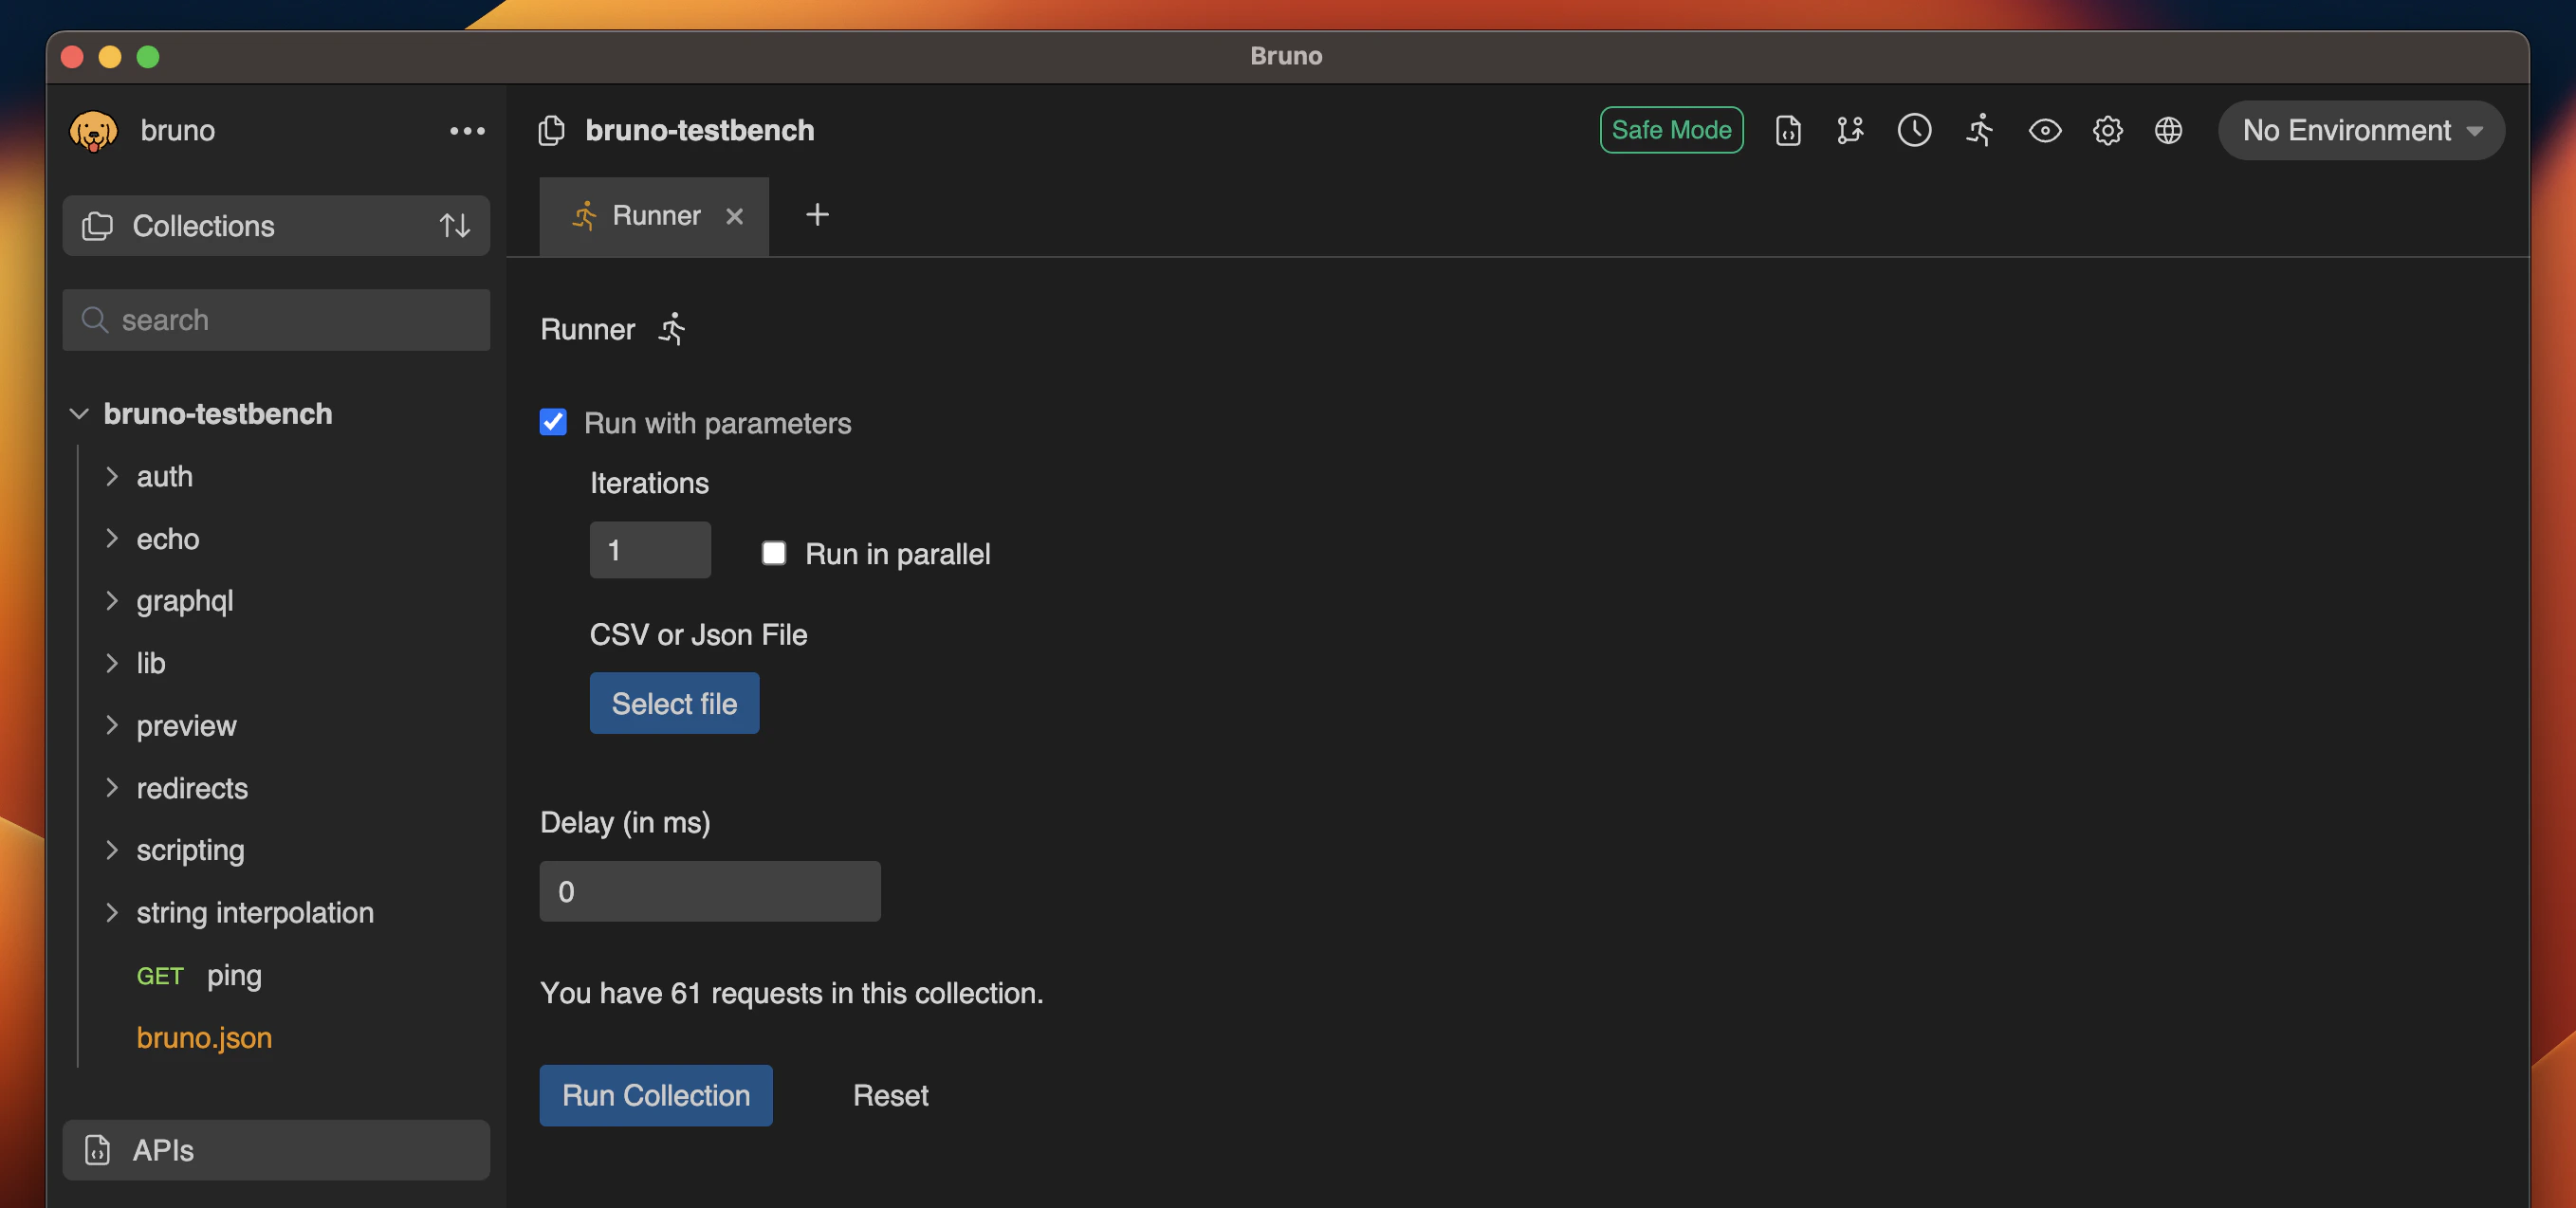Close the Runner tab
Viewport: 2576px width, 1208px height.
pos(734,216)
